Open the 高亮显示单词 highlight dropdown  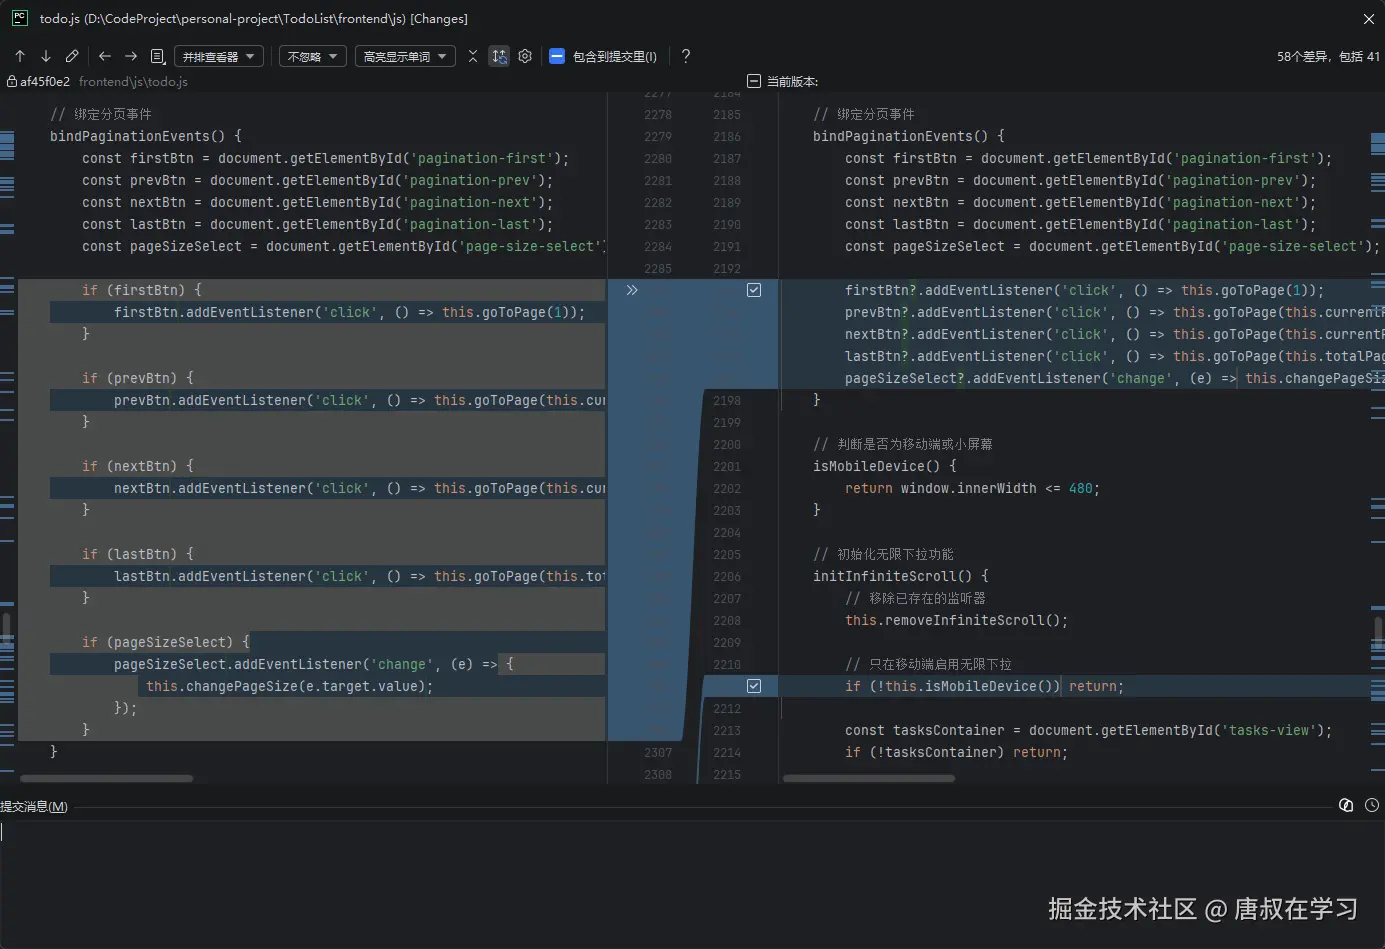pyautogui.click(x=405, y=56)
